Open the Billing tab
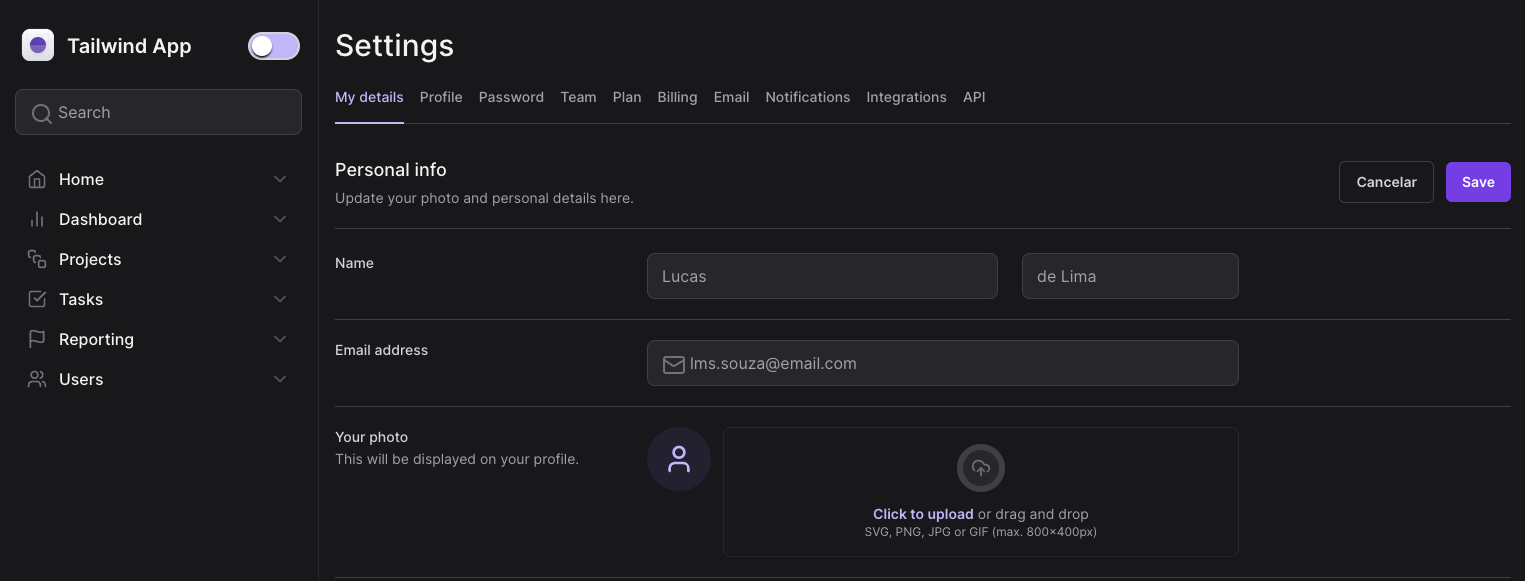The width and height of the screenshot is (1525, 581). (x=677, y=97)
